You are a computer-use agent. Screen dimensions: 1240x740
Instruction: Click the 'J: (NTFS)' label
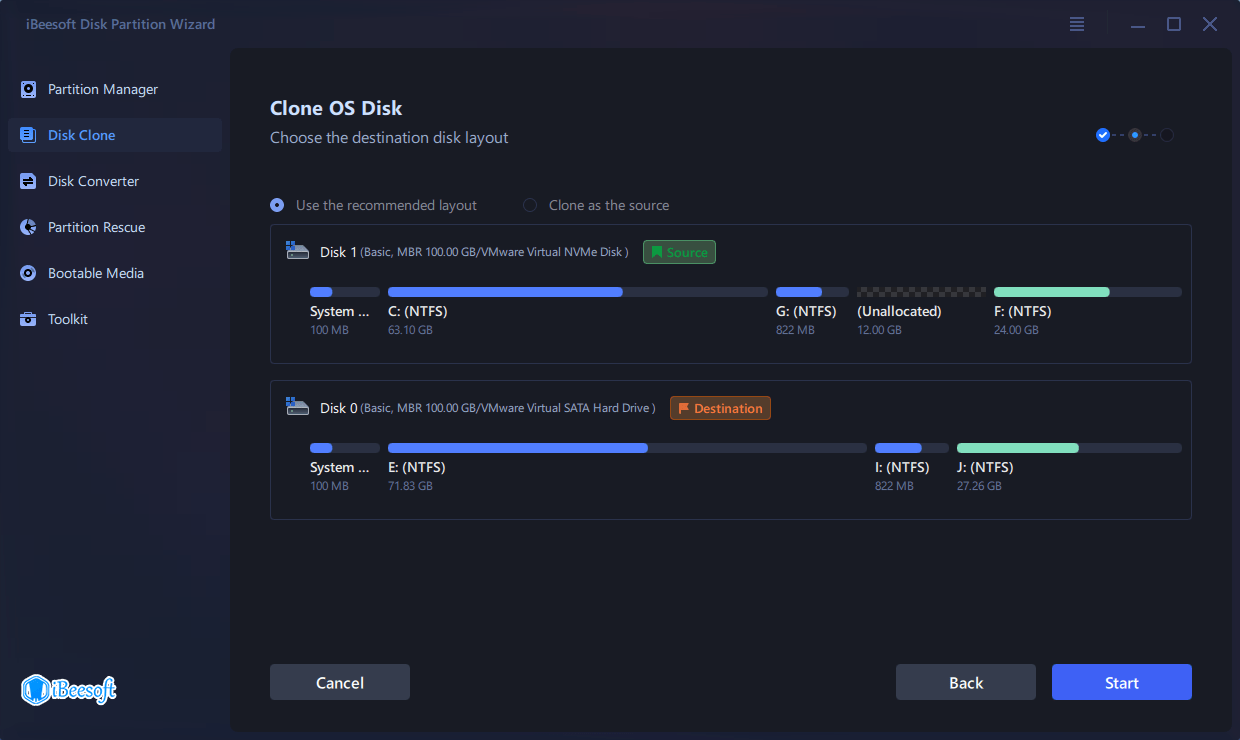coord(985,467)
